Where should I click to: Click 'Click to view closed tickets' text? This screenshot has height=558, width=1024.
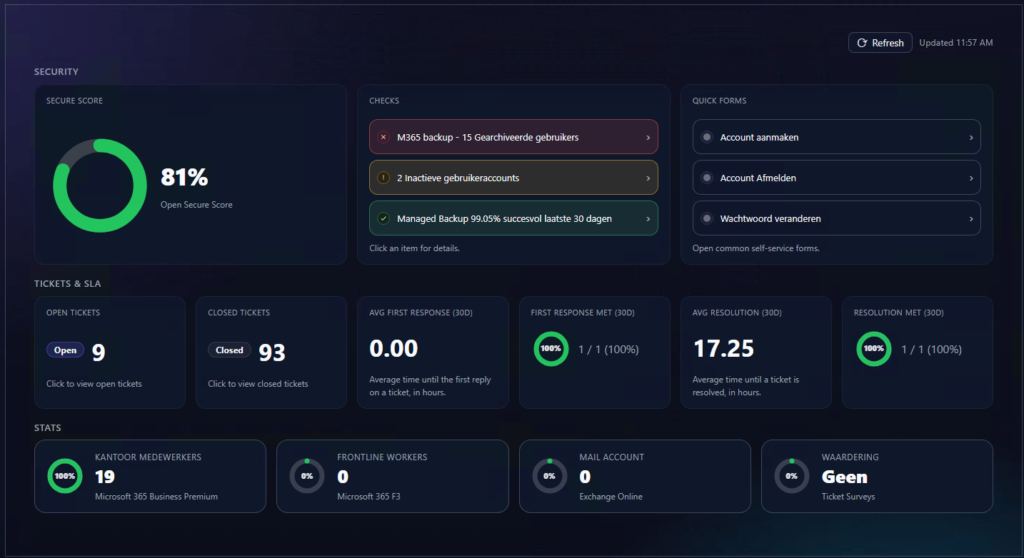pyautogui.click(x=258, y=384)
